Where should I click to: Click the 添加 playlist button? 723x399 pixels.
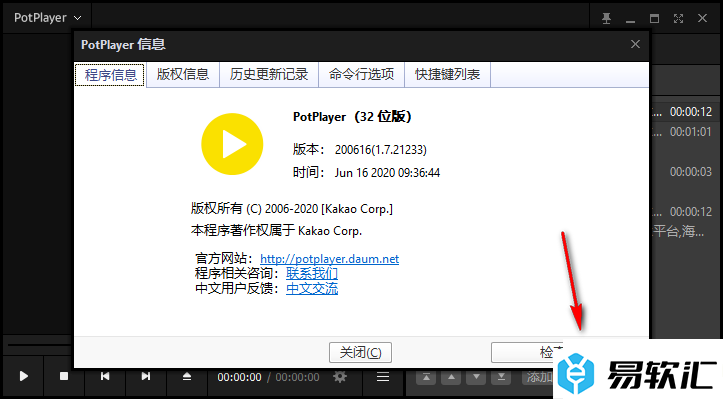coord(538,377)
